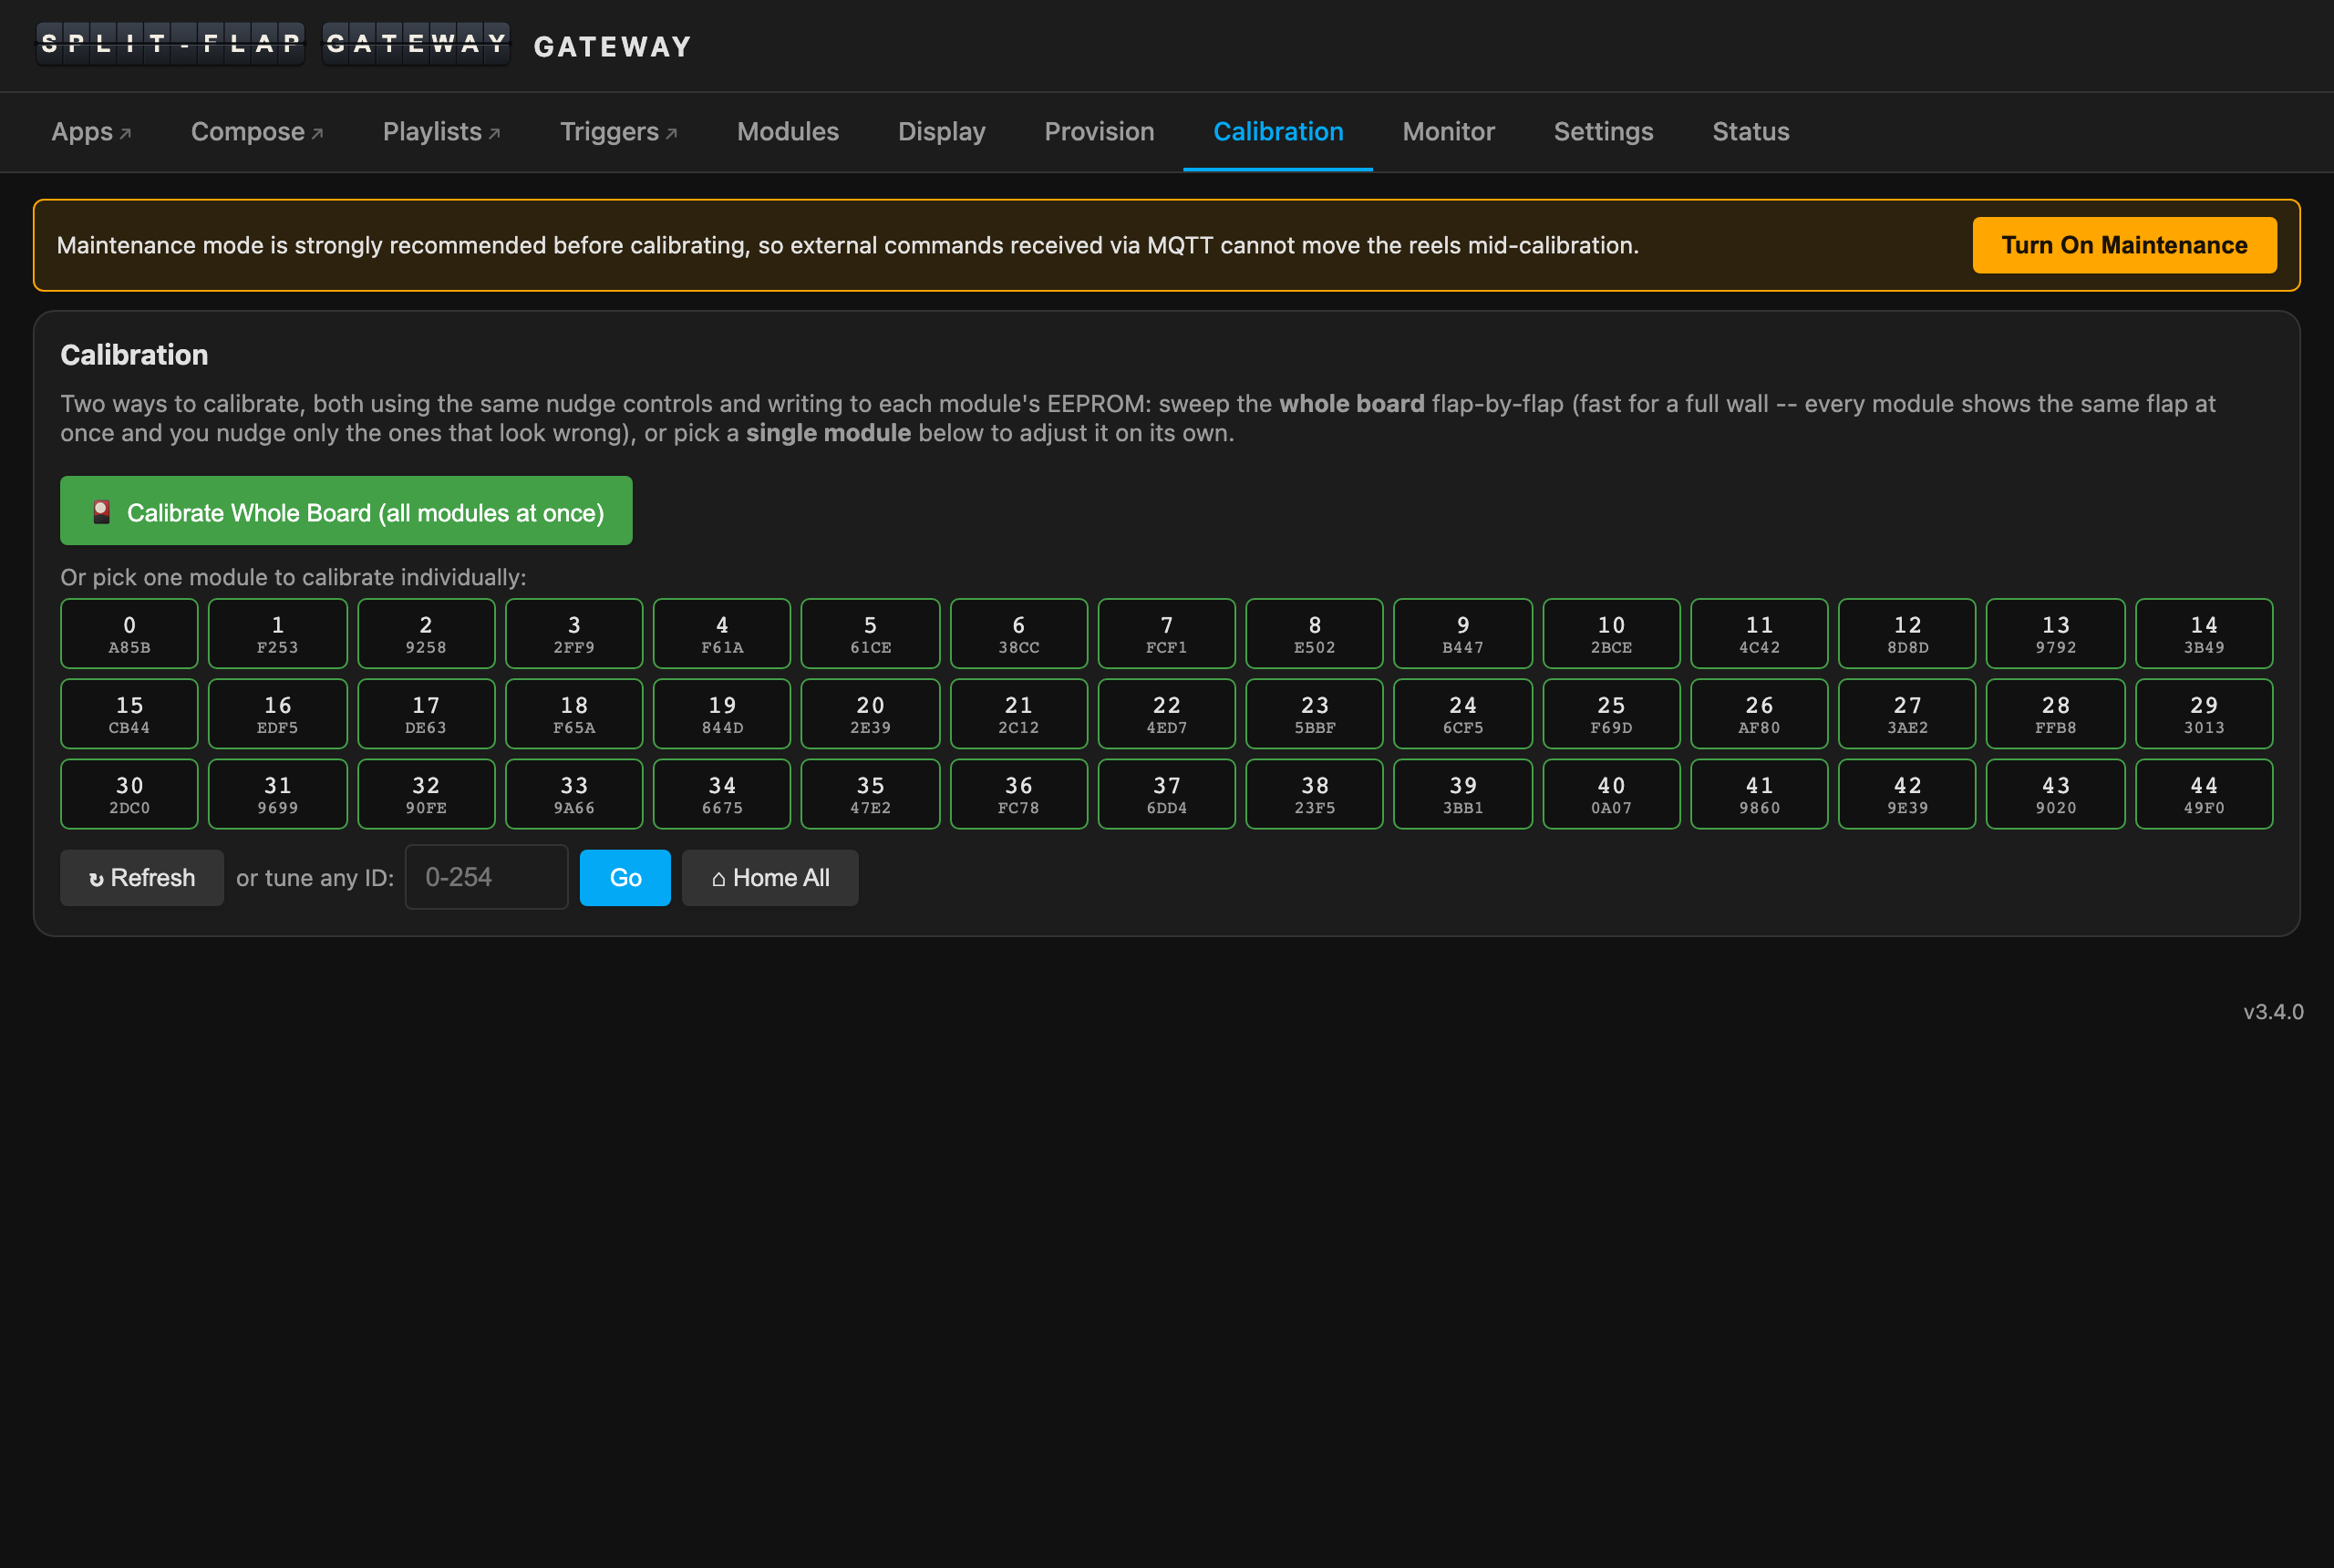This screenshot has height=1568, width=2334.
Task: Open module 16 EDF5 calibration
Action: coord(277,714)
